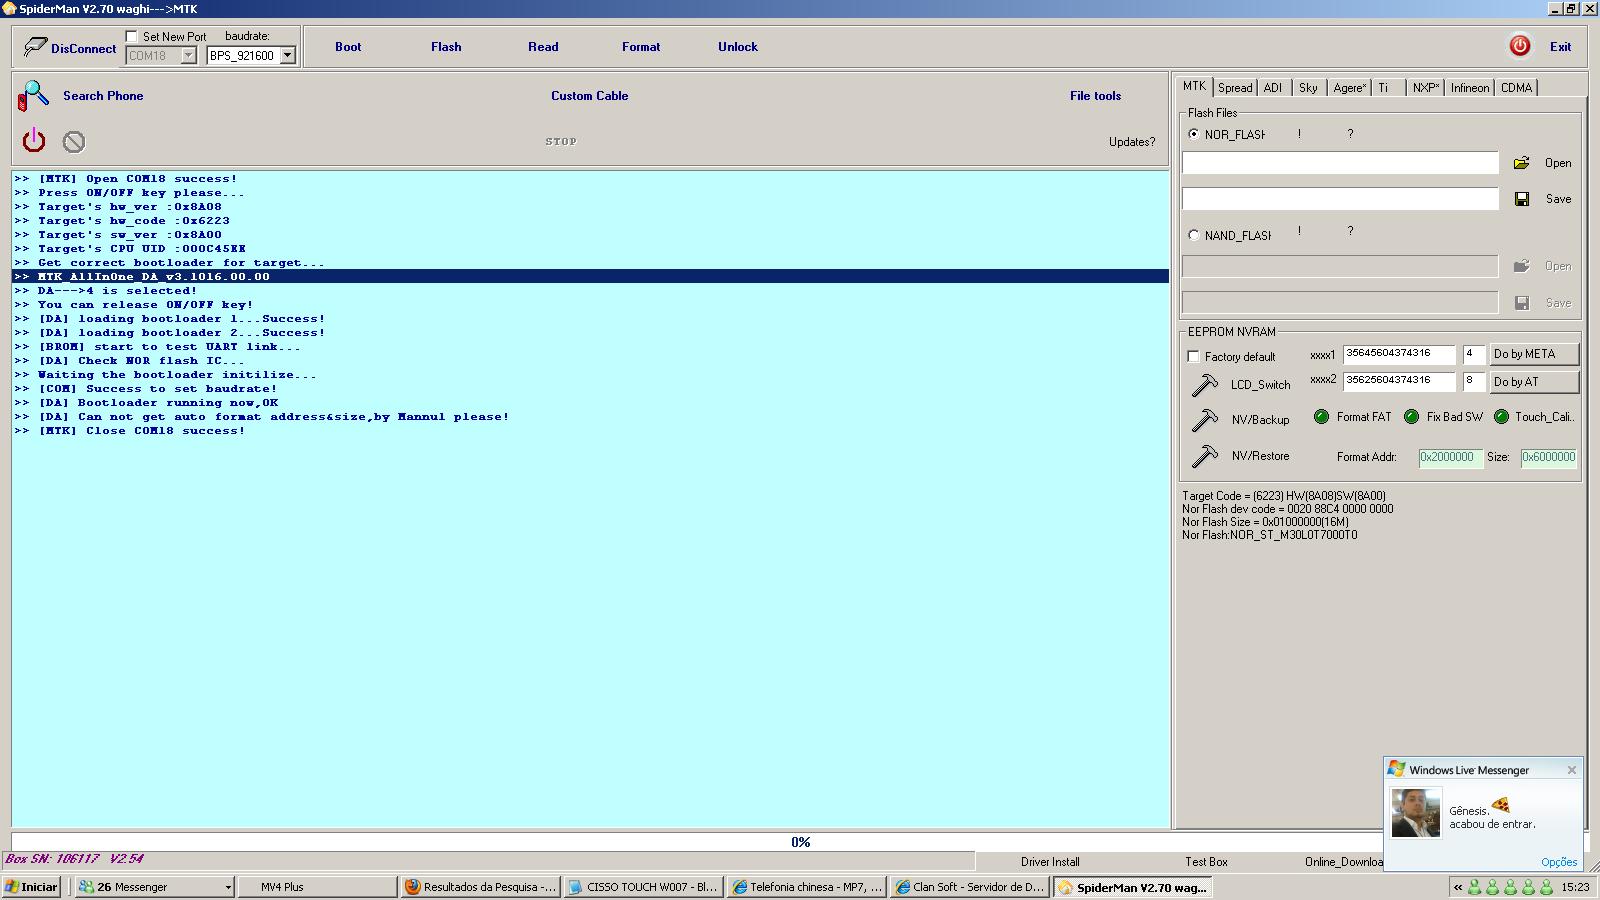Viewport: 1600px width, 900px height.
Task: Click the Touch_Cali green indicator
Action: 1501,417
